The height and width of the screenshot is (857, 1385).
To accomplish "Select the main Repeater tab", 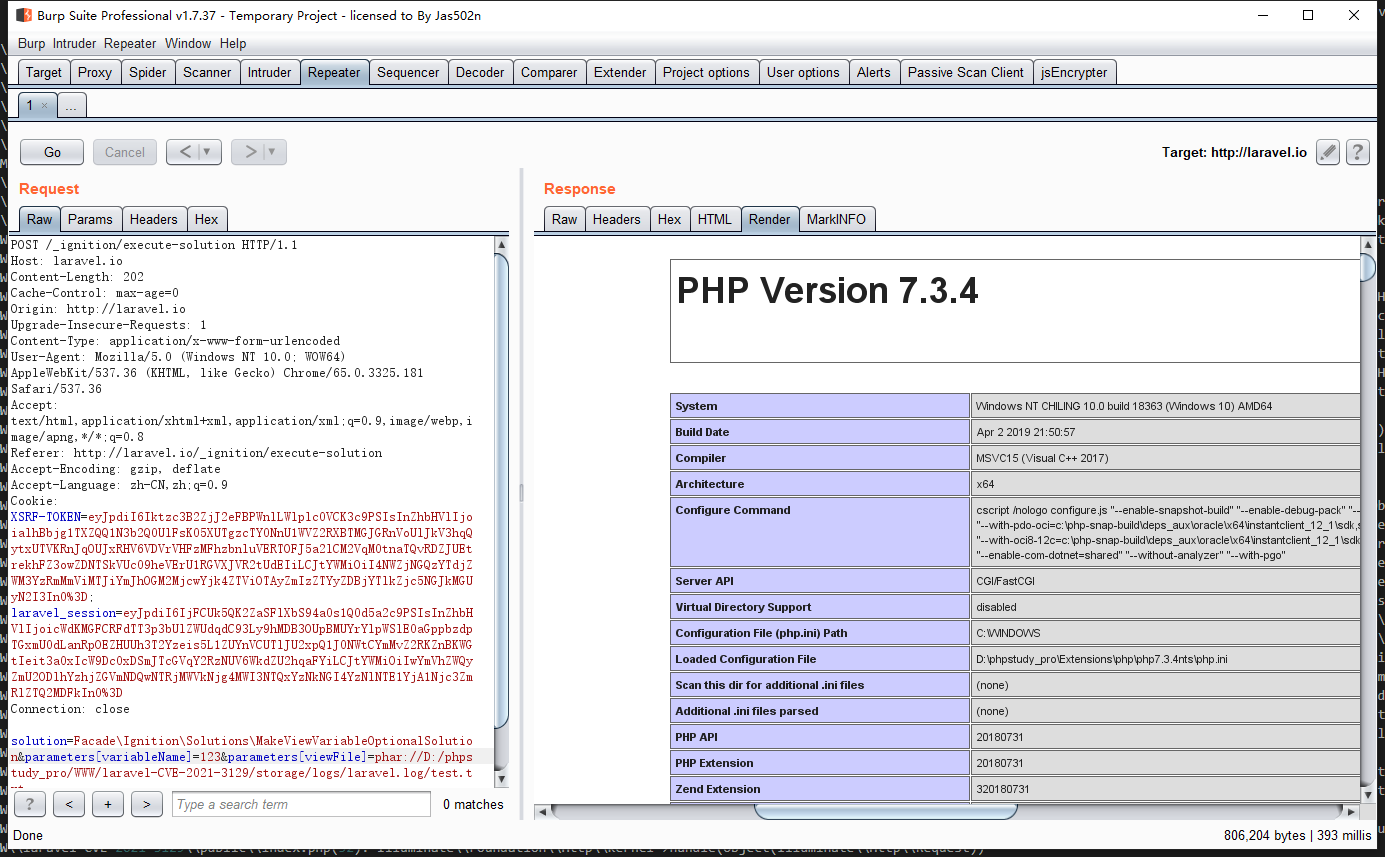I will 334,72.
